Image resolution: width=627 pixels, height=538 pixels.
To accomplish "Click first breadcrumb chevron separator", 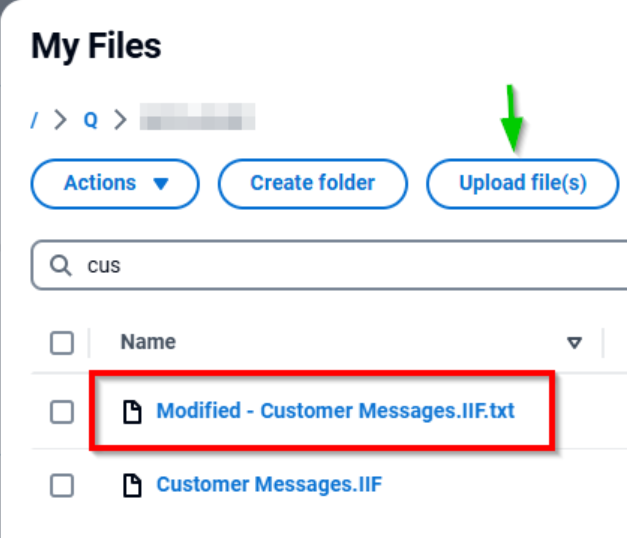I will pos(61,121).
